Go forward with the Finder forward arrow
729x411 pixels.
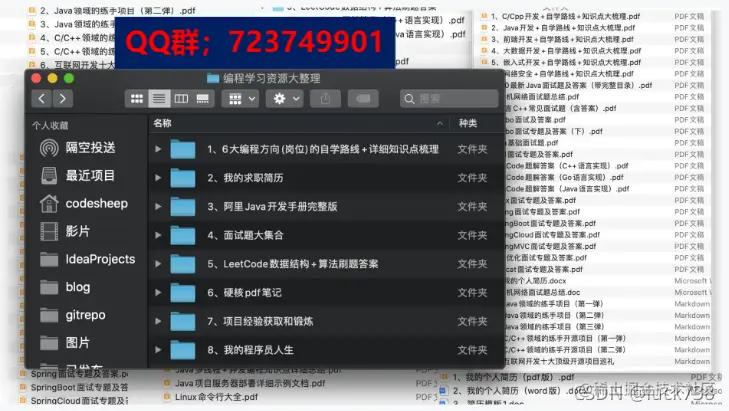click(x=63, y=99)
